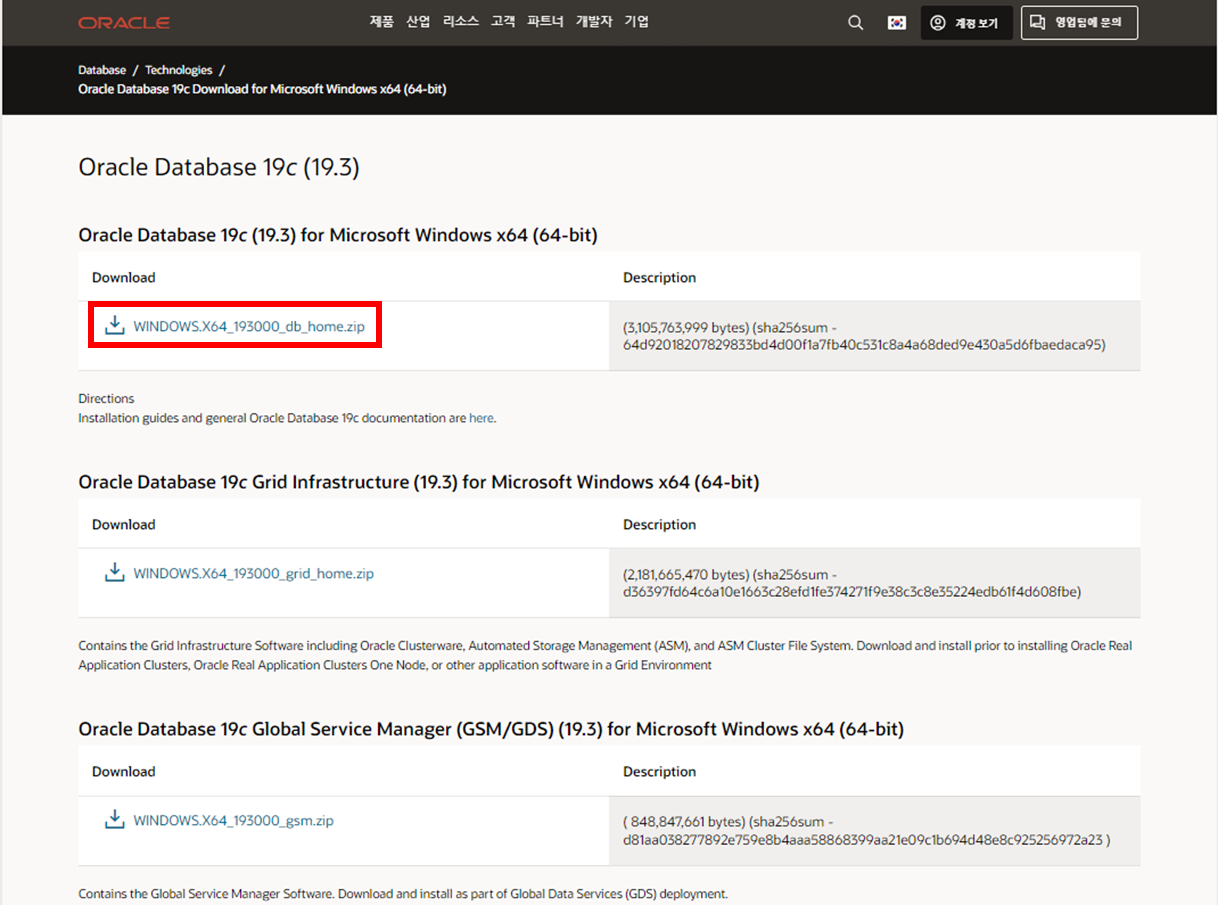
Task: Open the 산업 menu
Action: pyautogui.click(x=418, y=21)
